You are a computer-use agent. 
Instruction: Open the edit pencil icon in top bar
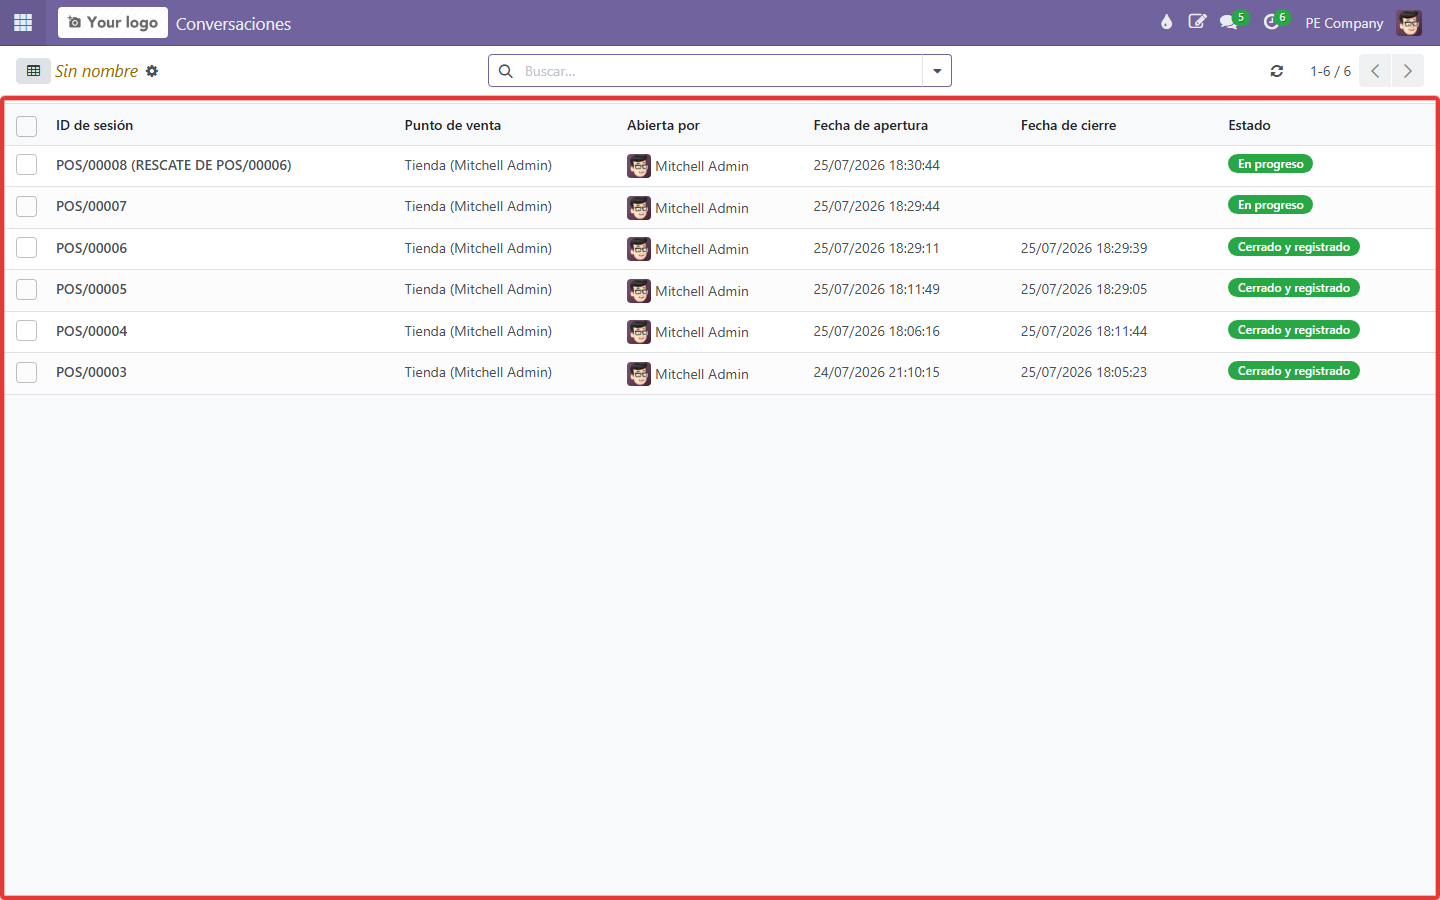[x=1197, y=22]
